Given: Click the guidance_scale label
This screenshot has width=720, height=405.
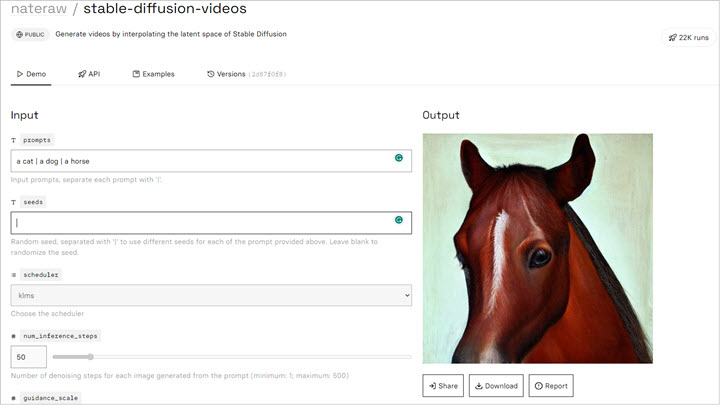Looking at the screenshot, I should 51,398.
